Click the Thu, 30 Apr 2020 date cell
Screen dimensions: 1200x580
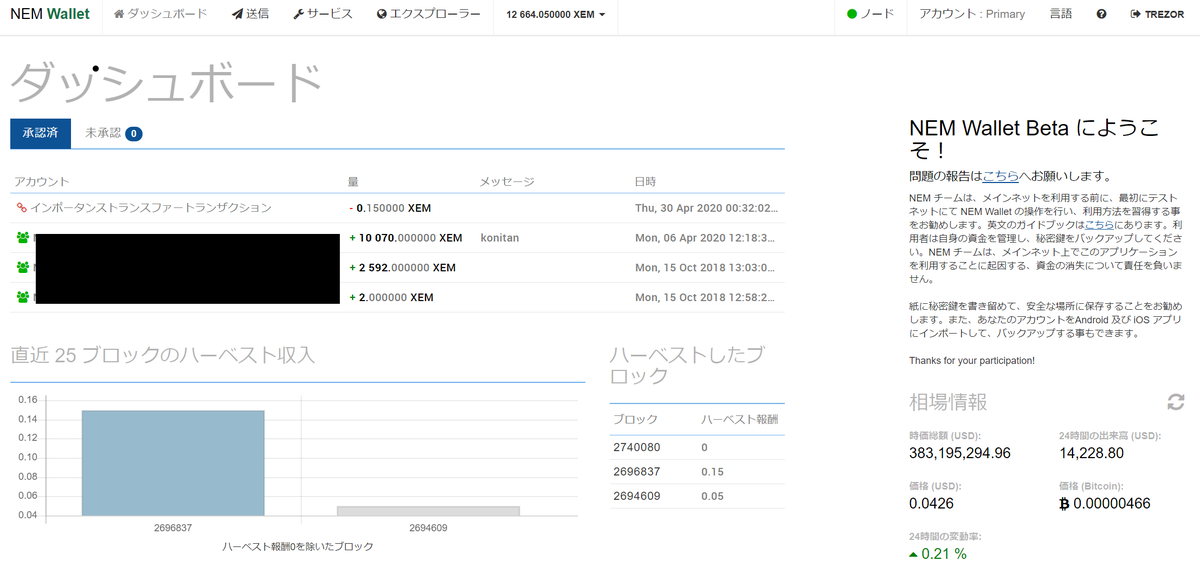(706, 208)
